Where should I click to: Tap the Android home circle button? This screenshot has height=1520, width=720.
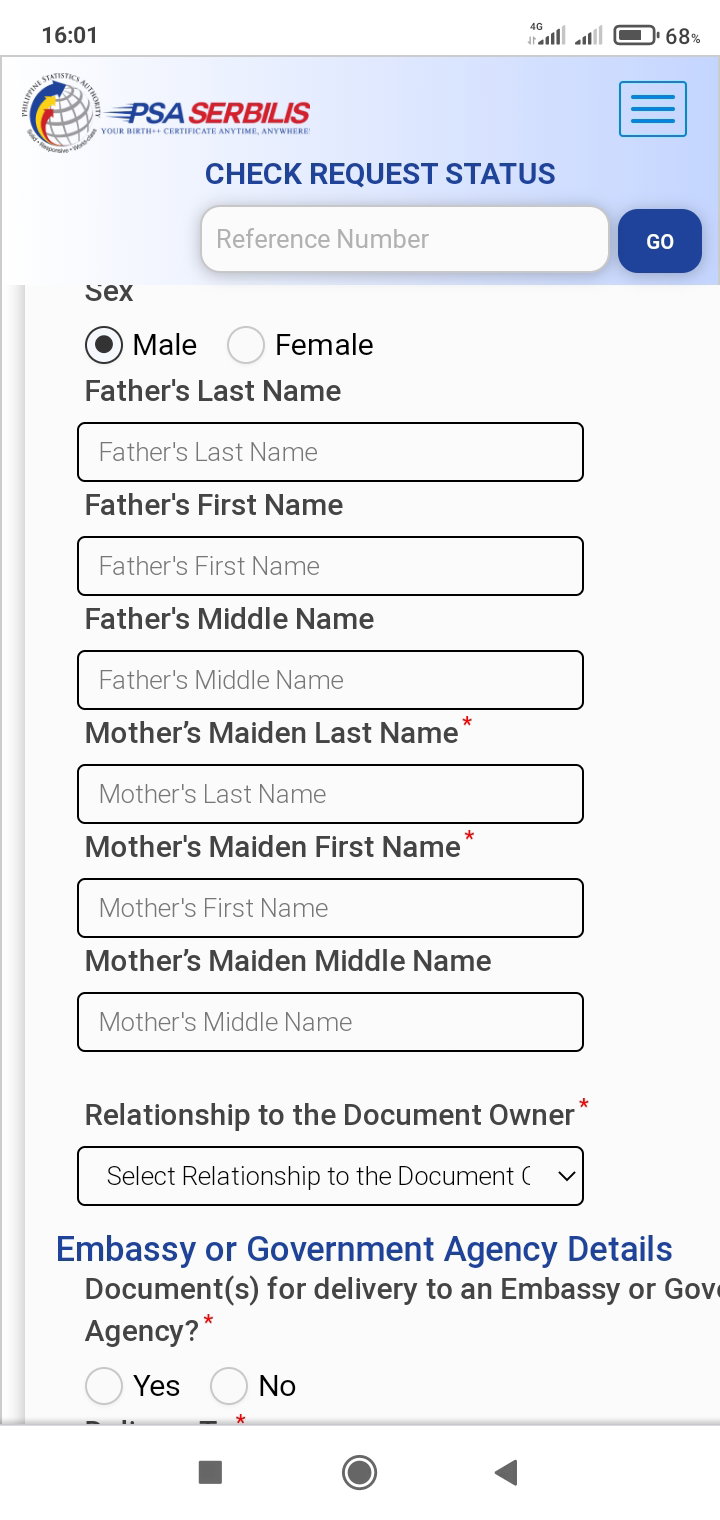tap(359, 1472)
